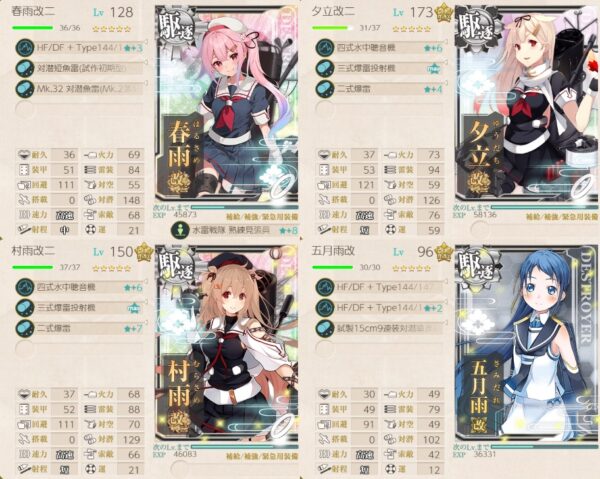
Task: Click the resupply/reinforce label under Harusame's card
Action: (x=262, y=217)
